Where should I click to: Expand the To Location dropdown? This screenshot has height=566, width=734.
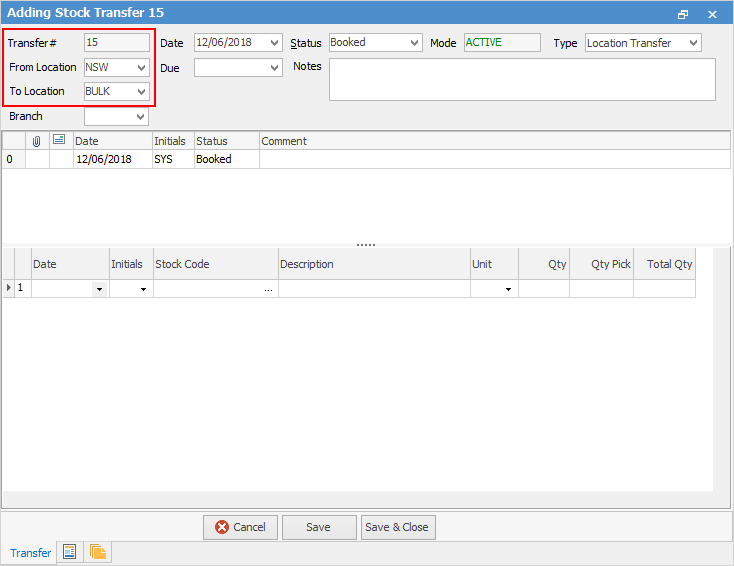[141, 92]
